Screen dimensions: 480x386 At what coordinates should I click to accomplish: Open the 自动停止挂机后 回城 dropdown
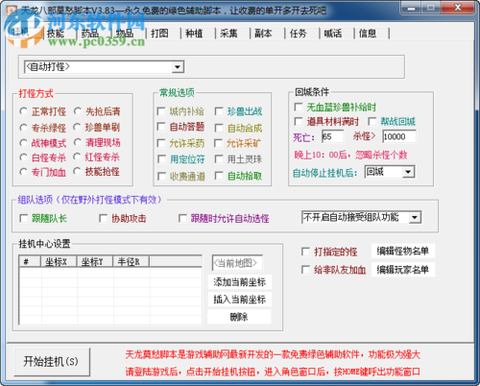tap(408, 172)
